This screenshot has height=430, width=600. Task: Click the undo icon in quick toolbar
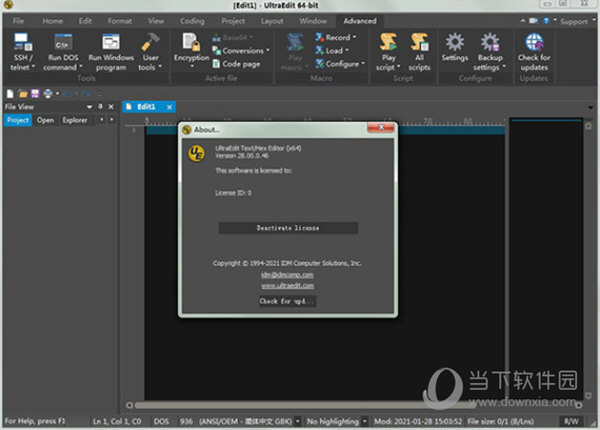pyautogui.click(x=67, y=94)
